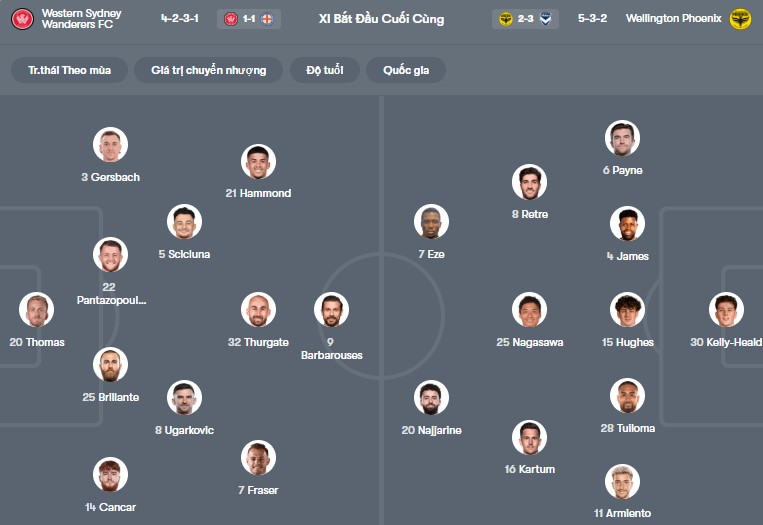This screenshot has height=525, width=763.
Task: Open Thurgate's player portrait
Action: click(x=258, y=310)
